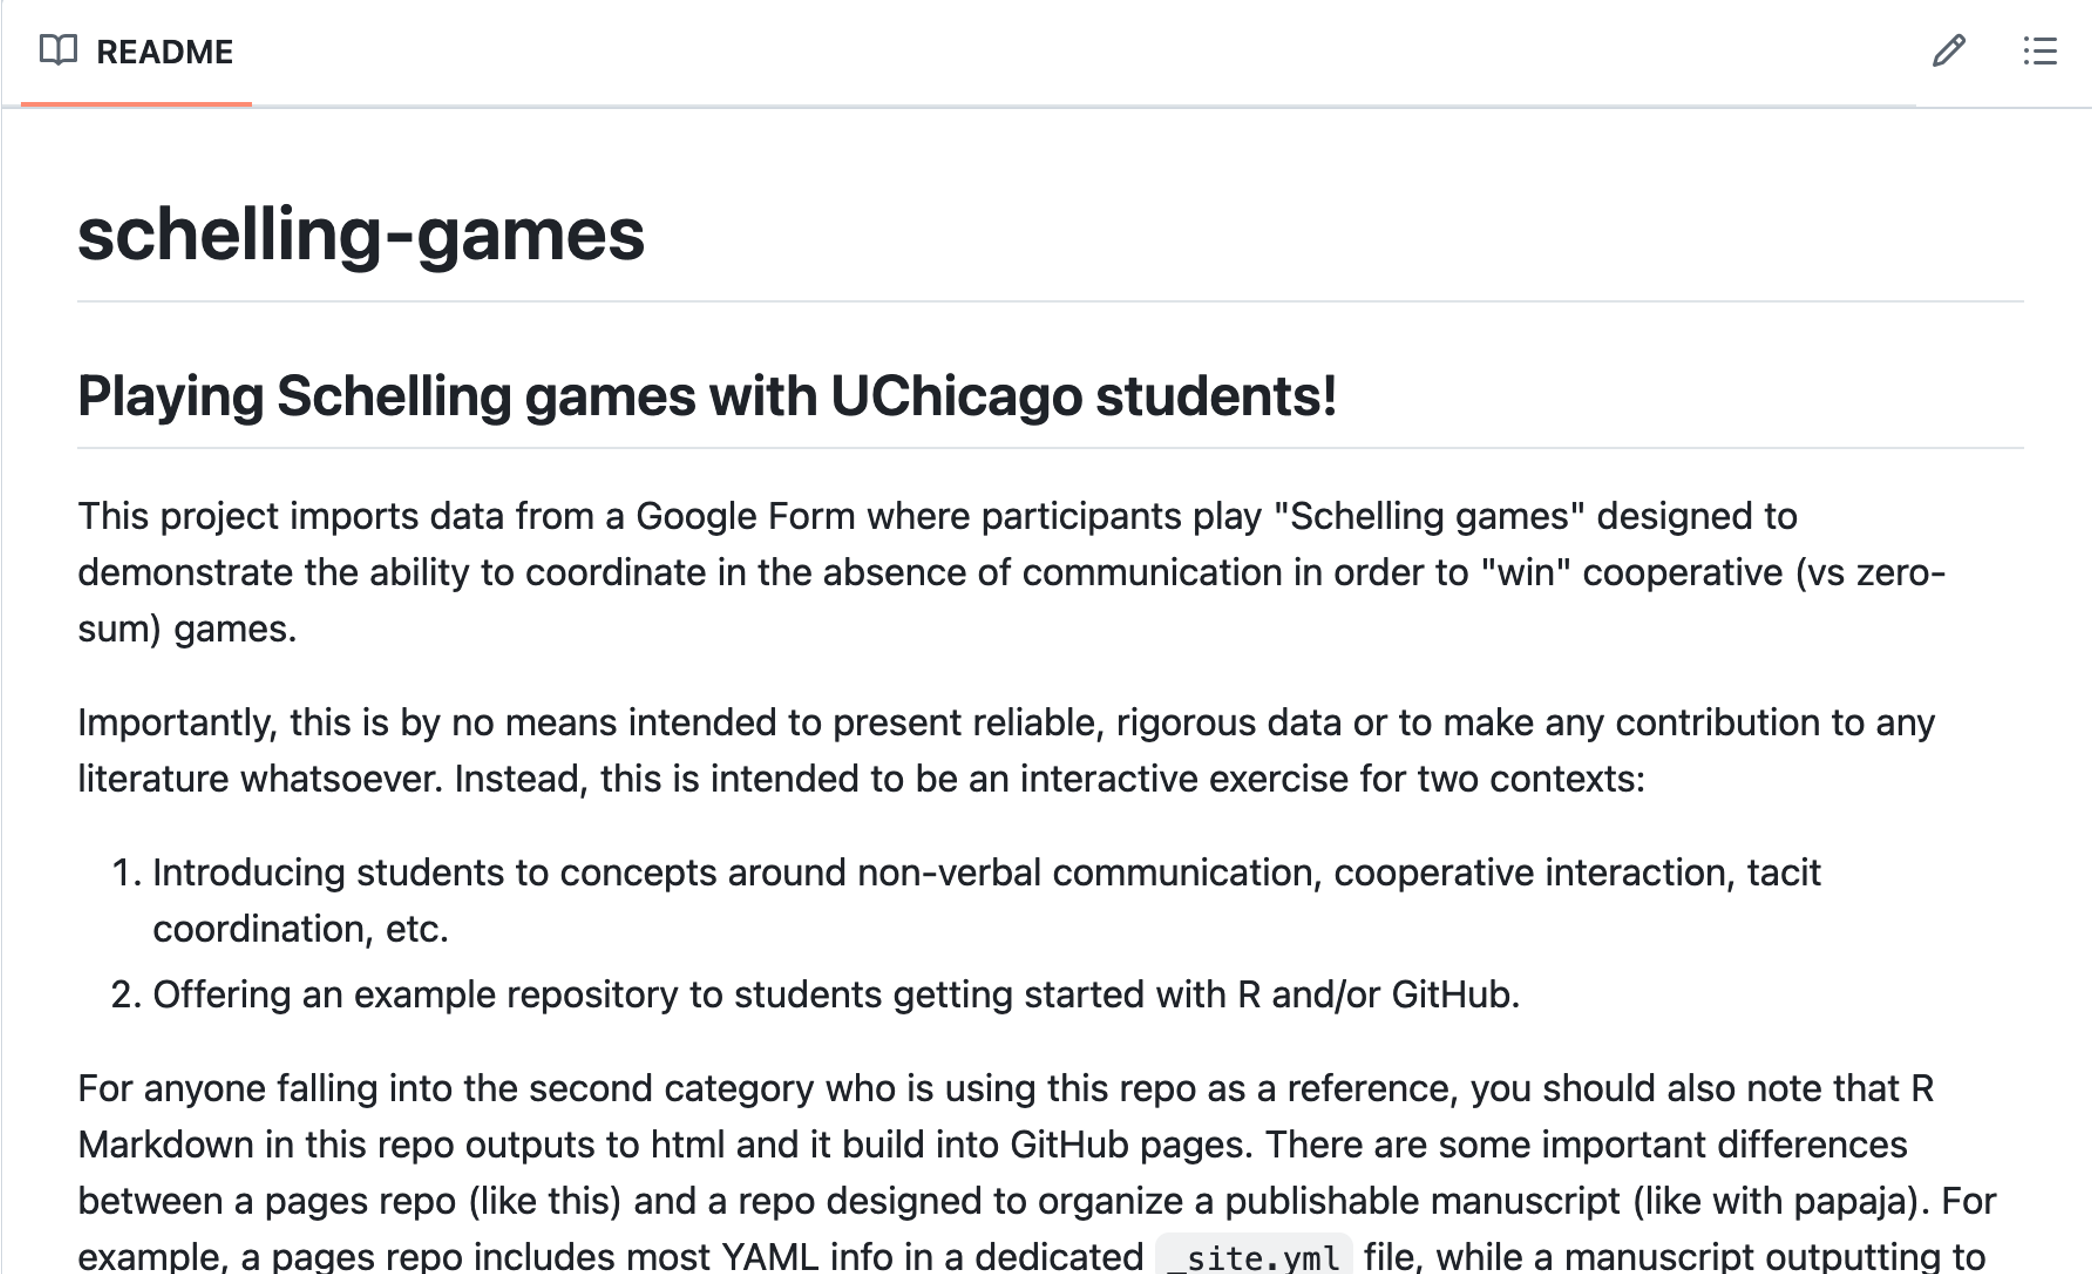Image resolution: width=2092 pixels, height=1274 pixels.
Task: Click list item two about example repository
Action: pyautogui.click(x=835, y=995)
